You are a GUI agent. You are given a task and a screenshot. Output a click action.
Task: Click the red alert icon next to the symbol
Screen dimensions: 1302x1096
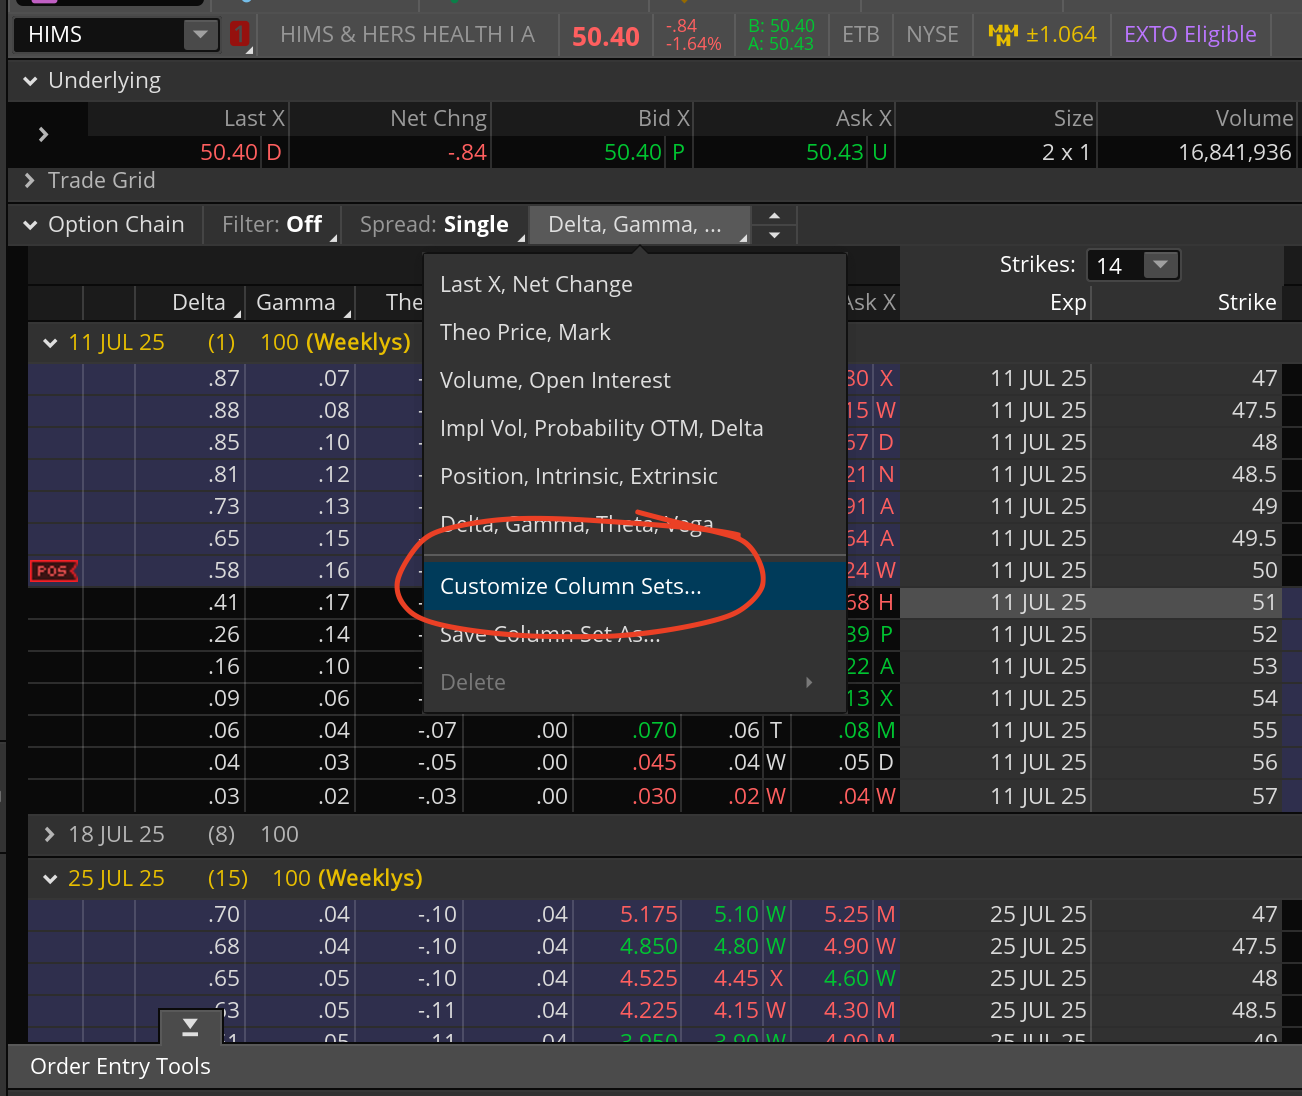point(239,35)
